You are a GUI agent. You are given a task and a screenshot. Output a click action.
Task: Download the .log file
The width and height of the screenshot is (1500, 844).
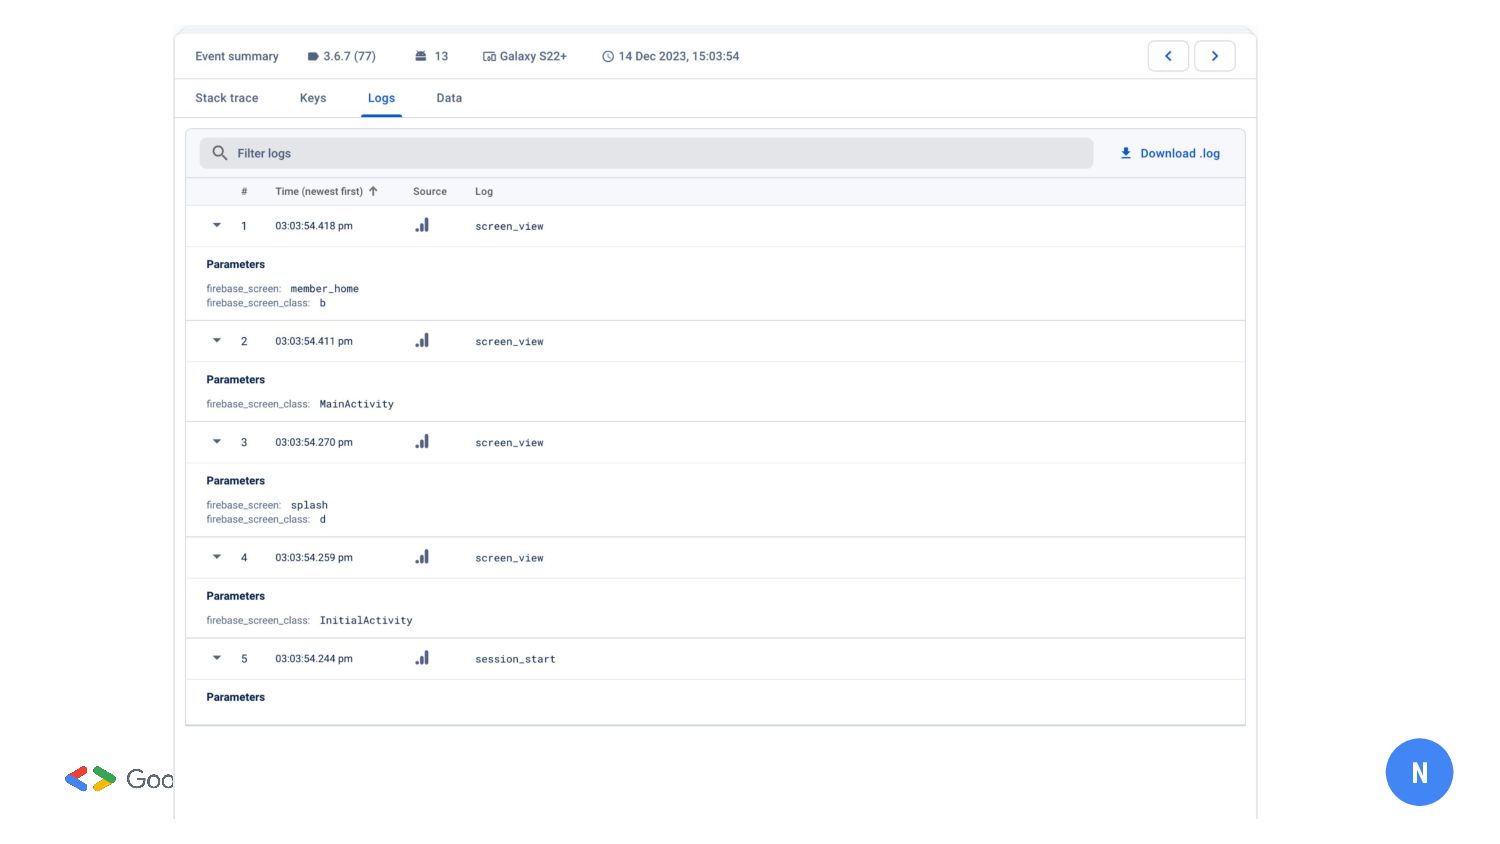click(1170, 153)
